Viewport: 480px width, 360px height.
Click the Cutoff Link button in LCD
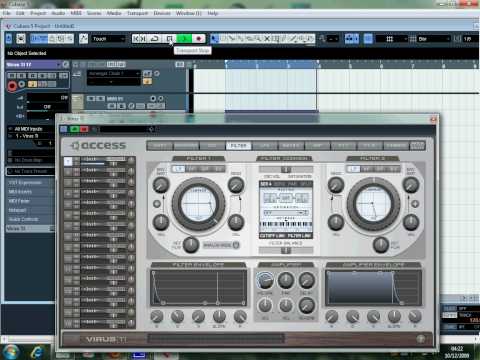[272, 236]
